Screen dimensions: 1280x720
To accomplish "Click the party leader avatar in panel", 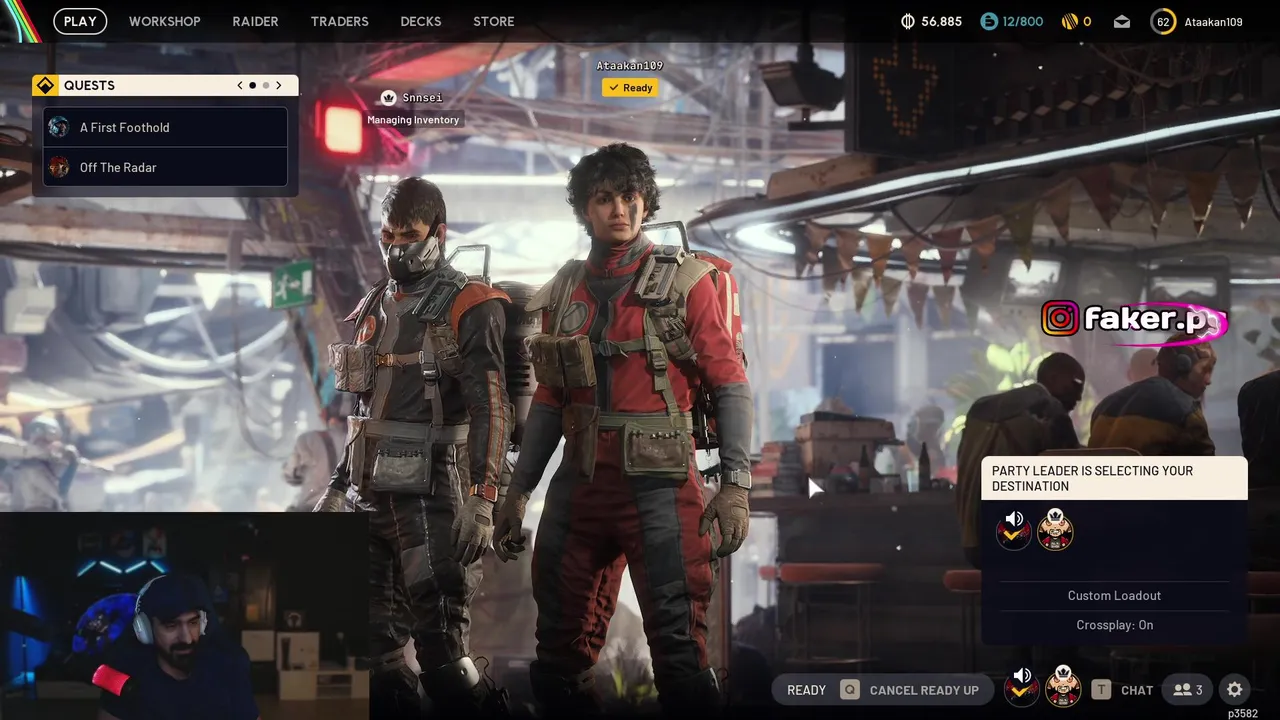I will 1054,529.
